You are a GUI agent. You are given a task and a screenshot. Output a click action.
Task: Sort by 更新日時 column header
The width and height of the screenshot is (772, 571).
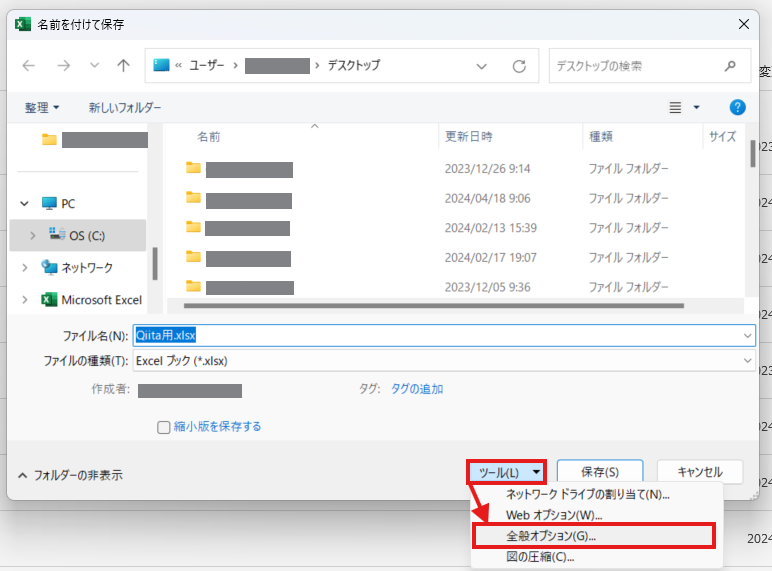click(469, 136)
